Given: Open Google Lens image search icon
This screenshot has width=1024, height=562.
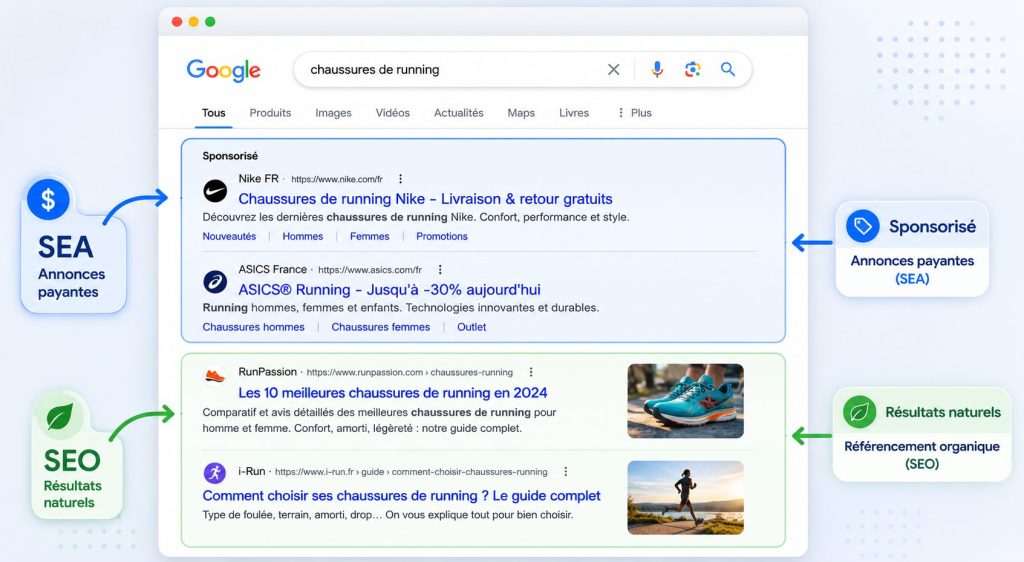Looking at the screenshot, I should coord(692,69).
